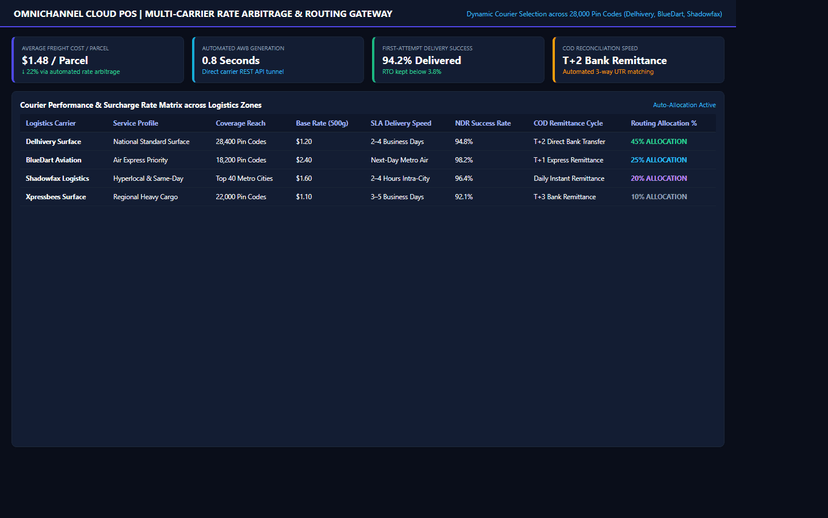Click the Delhivery Surface carrier name
Screen dimensions: 828x518
point(53,142)
